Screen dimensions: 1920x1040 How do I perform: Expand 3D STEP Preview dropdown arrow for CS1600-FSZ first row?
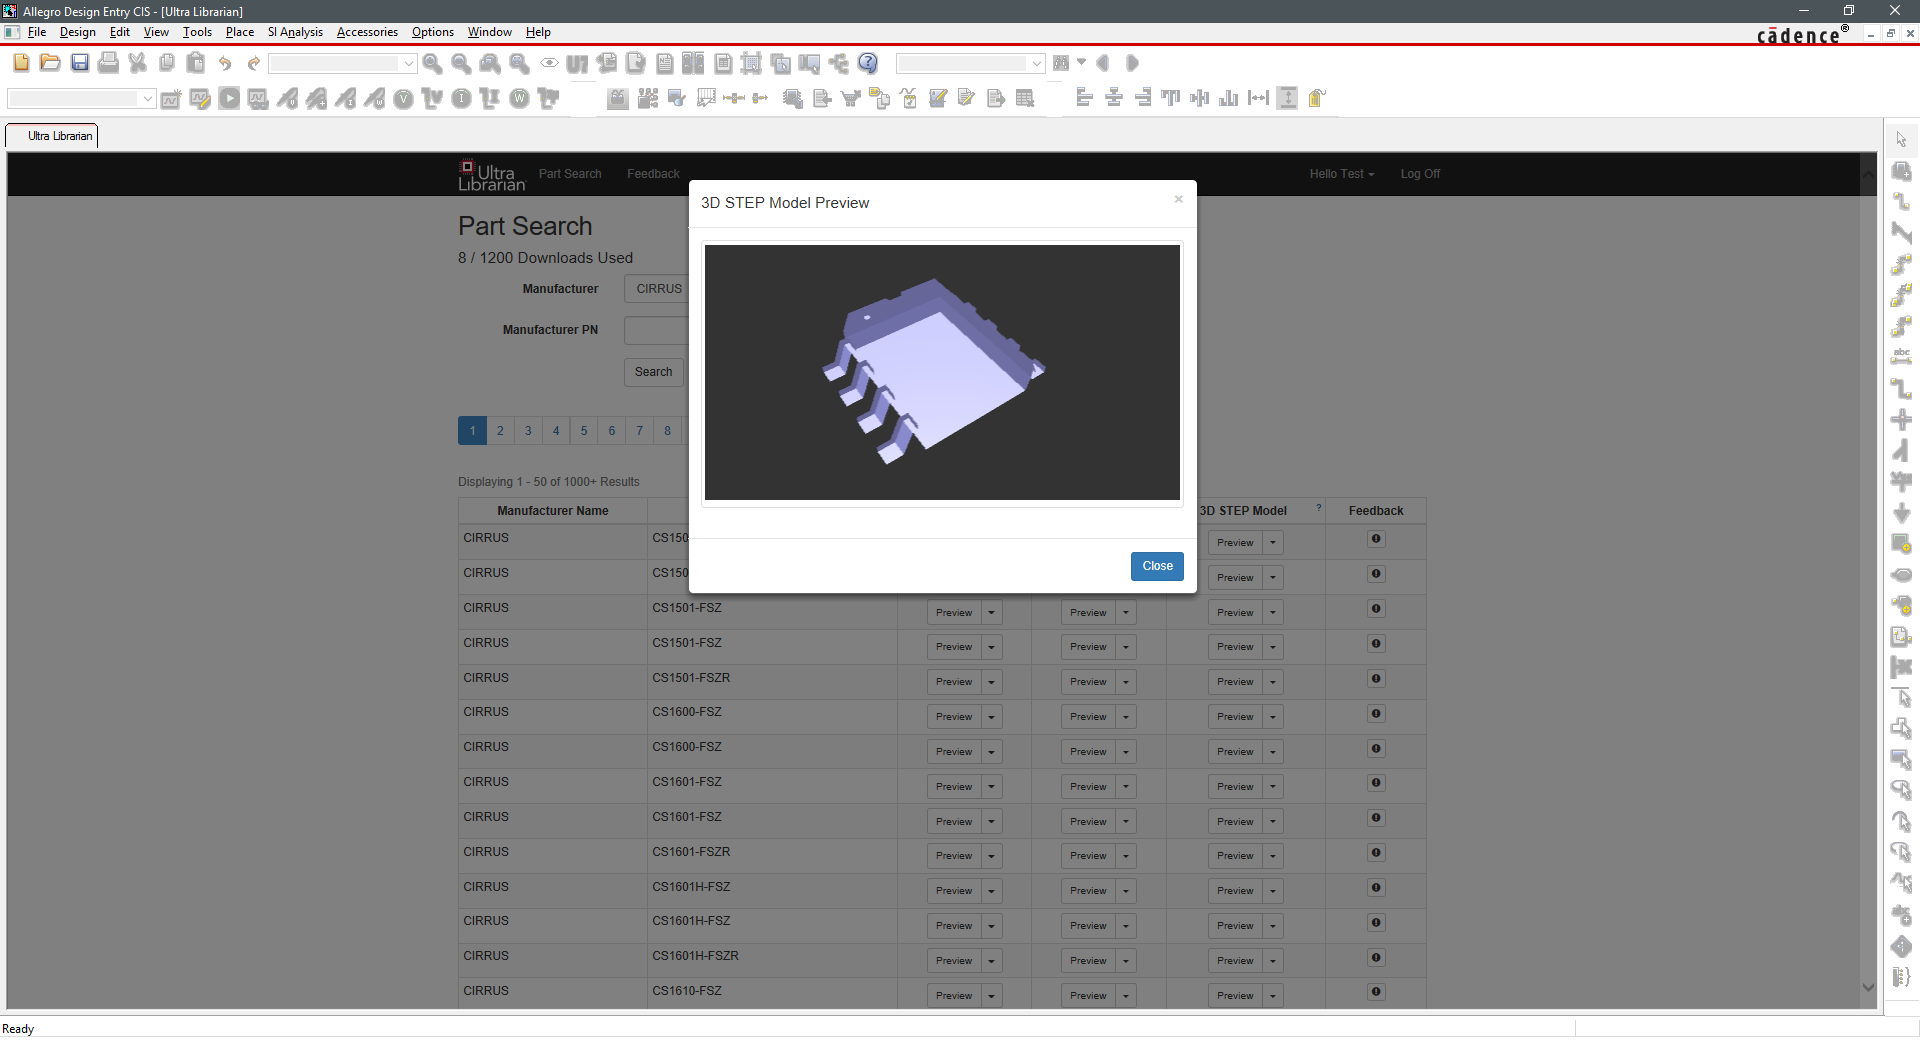tap(1273, 717)
